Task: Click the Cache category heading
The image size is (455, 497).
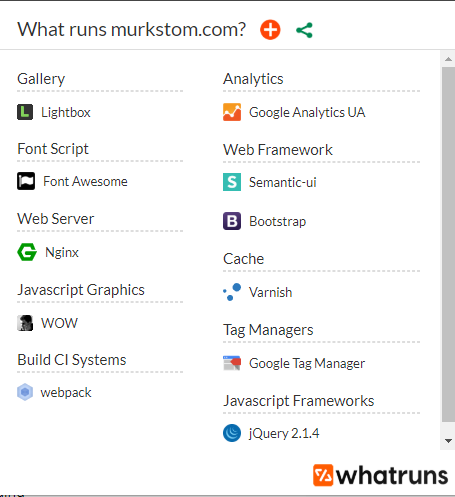Action: coord(243,259)
